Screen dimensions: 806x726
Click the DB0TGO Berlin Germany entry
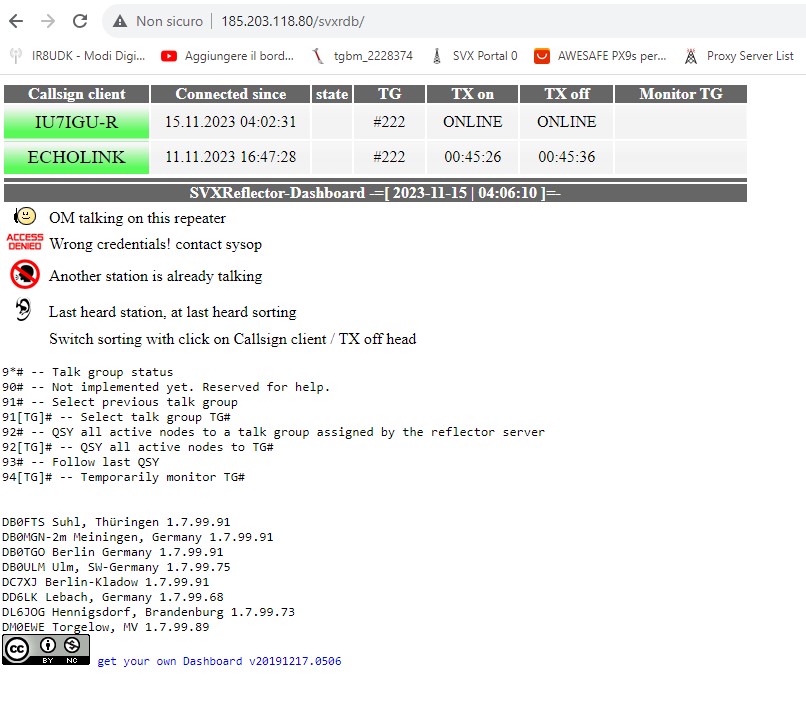[x=113, y=552]
